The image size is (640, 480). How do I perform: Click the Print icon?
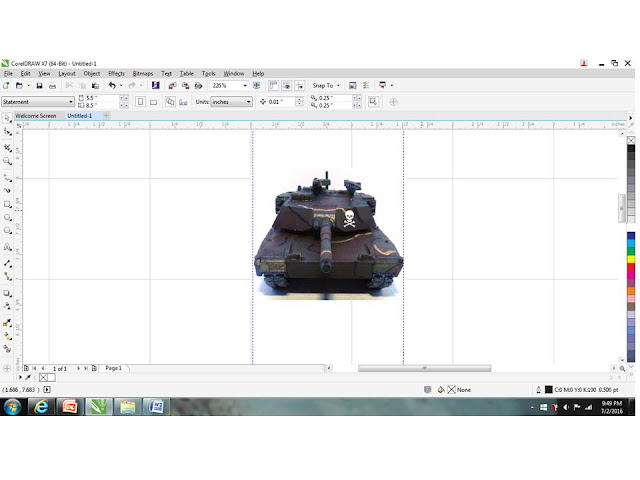[52, 85]
